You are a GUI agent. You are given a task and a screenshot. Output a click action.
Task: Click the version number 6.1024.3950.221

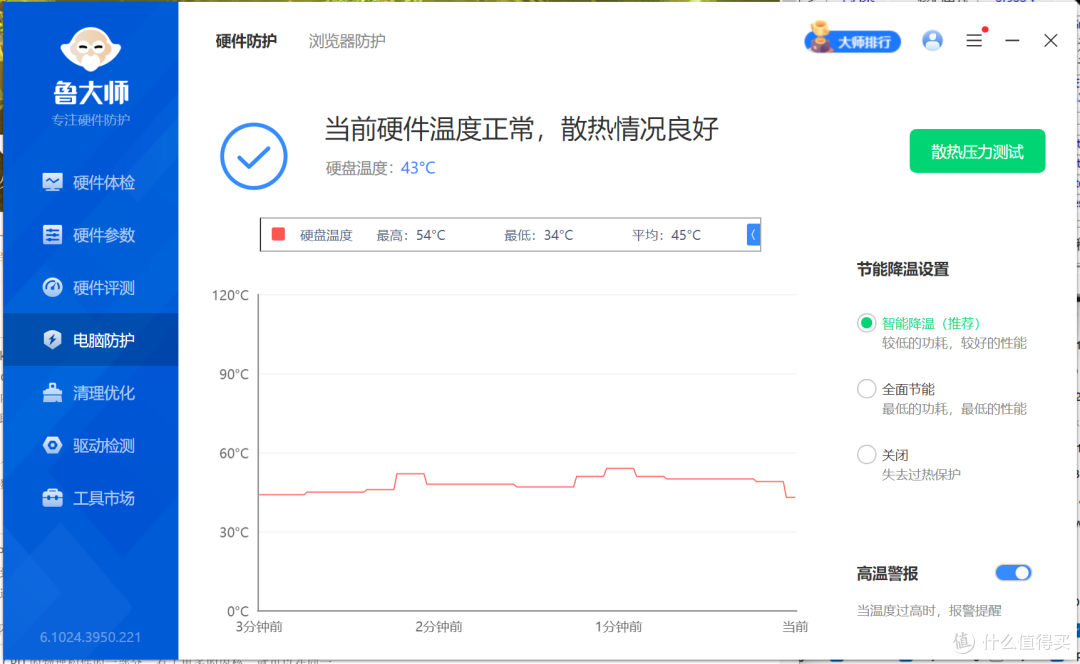(x=90, y=637)
